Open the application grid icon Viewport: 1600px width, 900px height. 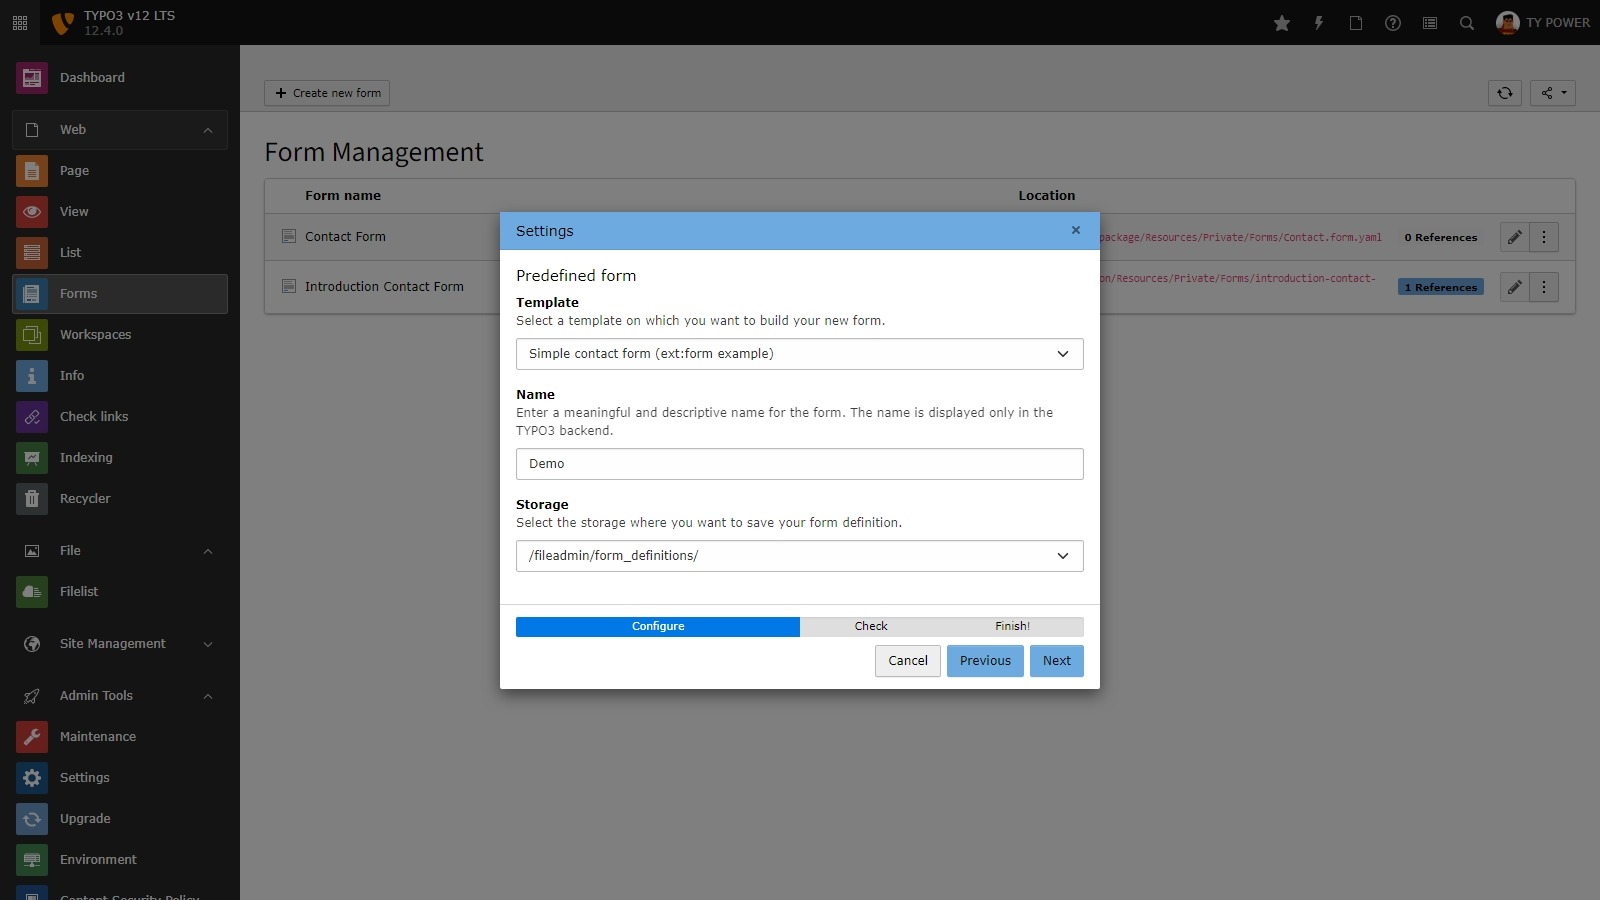point(20,22)
